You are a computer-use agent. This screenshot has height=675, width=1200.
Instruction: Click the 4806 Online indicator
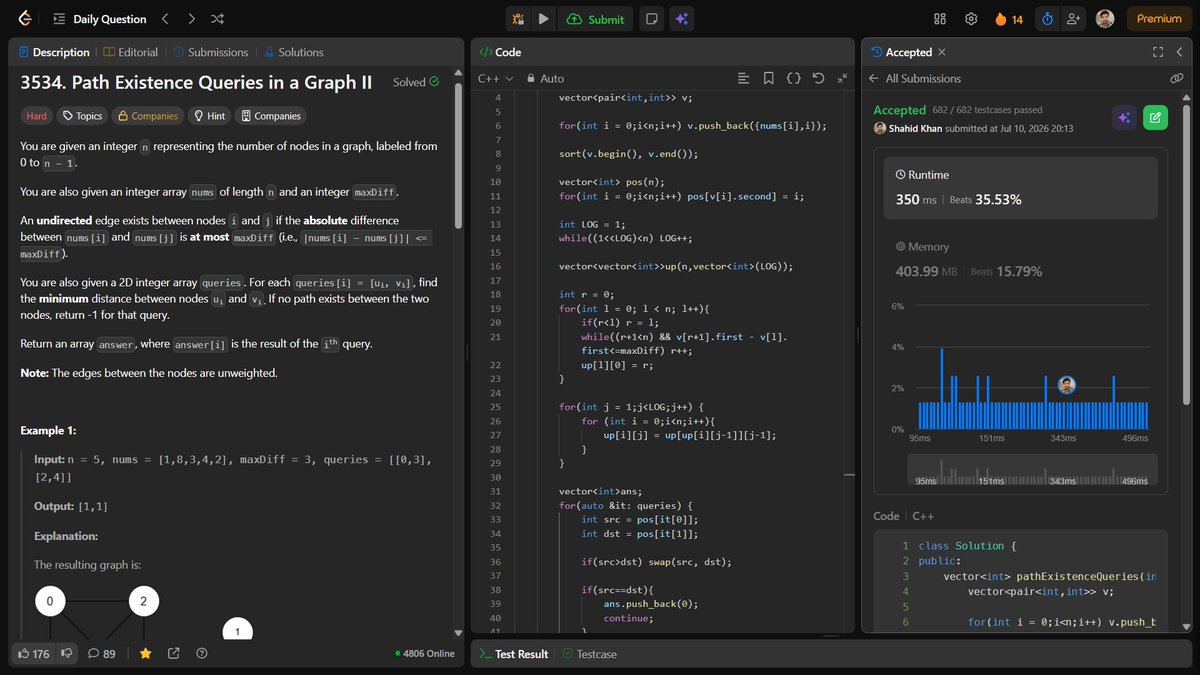(425, 653)
